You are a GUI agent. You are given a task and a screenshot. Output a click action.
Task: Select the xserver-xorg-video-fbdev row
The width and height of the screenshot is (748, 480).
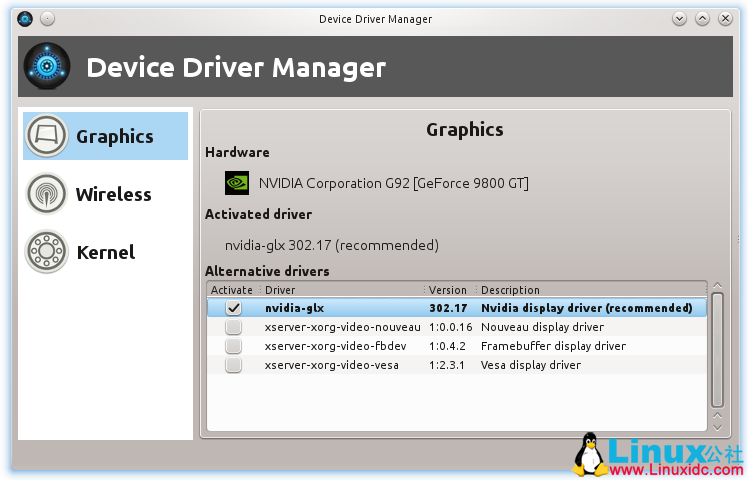457,346
